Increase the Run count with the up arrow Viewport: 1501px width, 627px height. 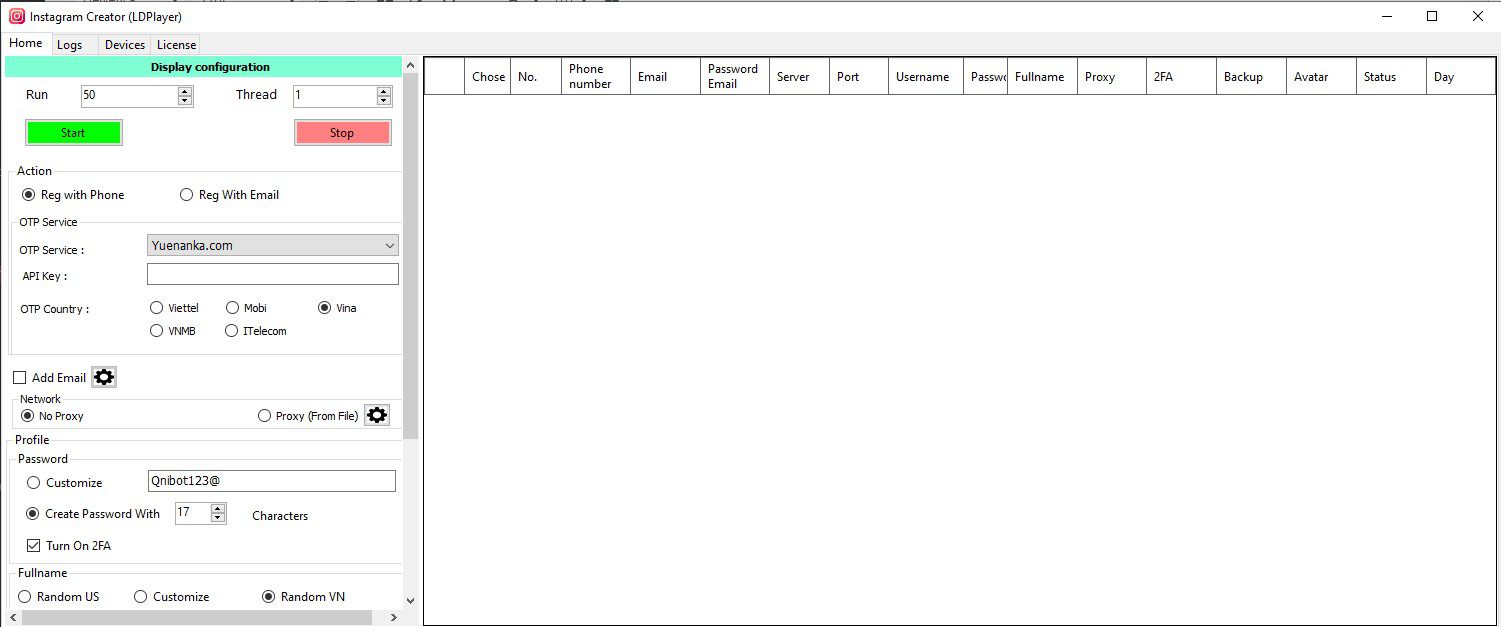(x=184, y=91)
